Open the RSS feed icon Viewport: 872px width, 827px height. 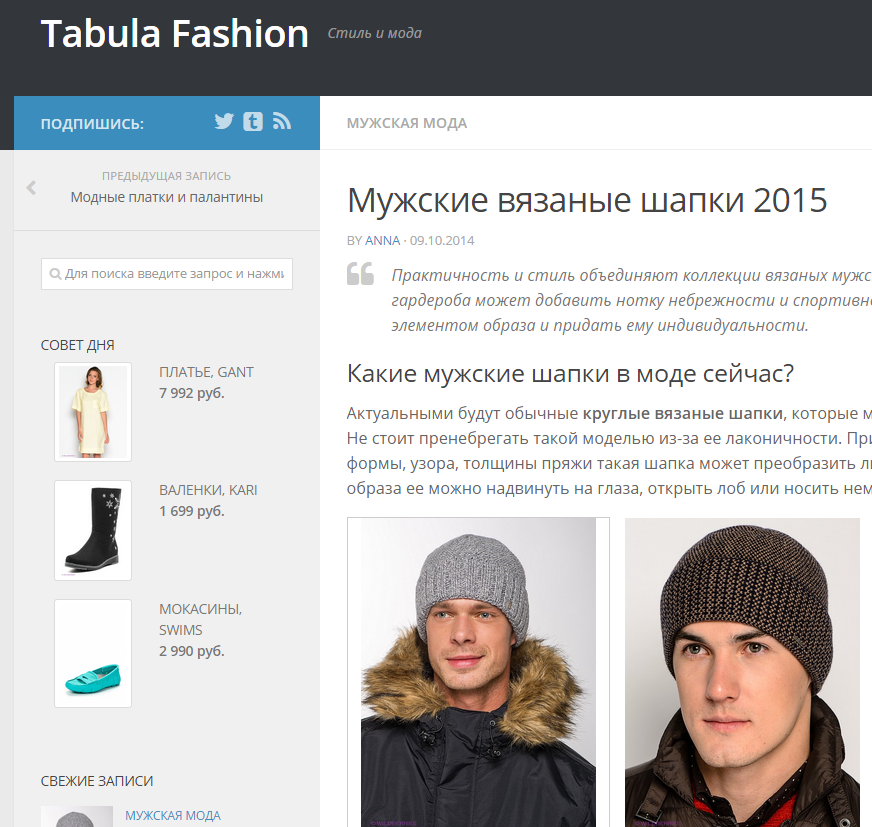[x=282, y=121]
